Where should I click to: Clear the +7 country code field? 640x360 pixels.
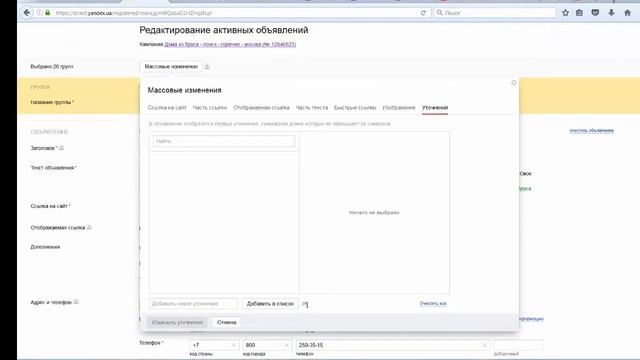point(233,345)
